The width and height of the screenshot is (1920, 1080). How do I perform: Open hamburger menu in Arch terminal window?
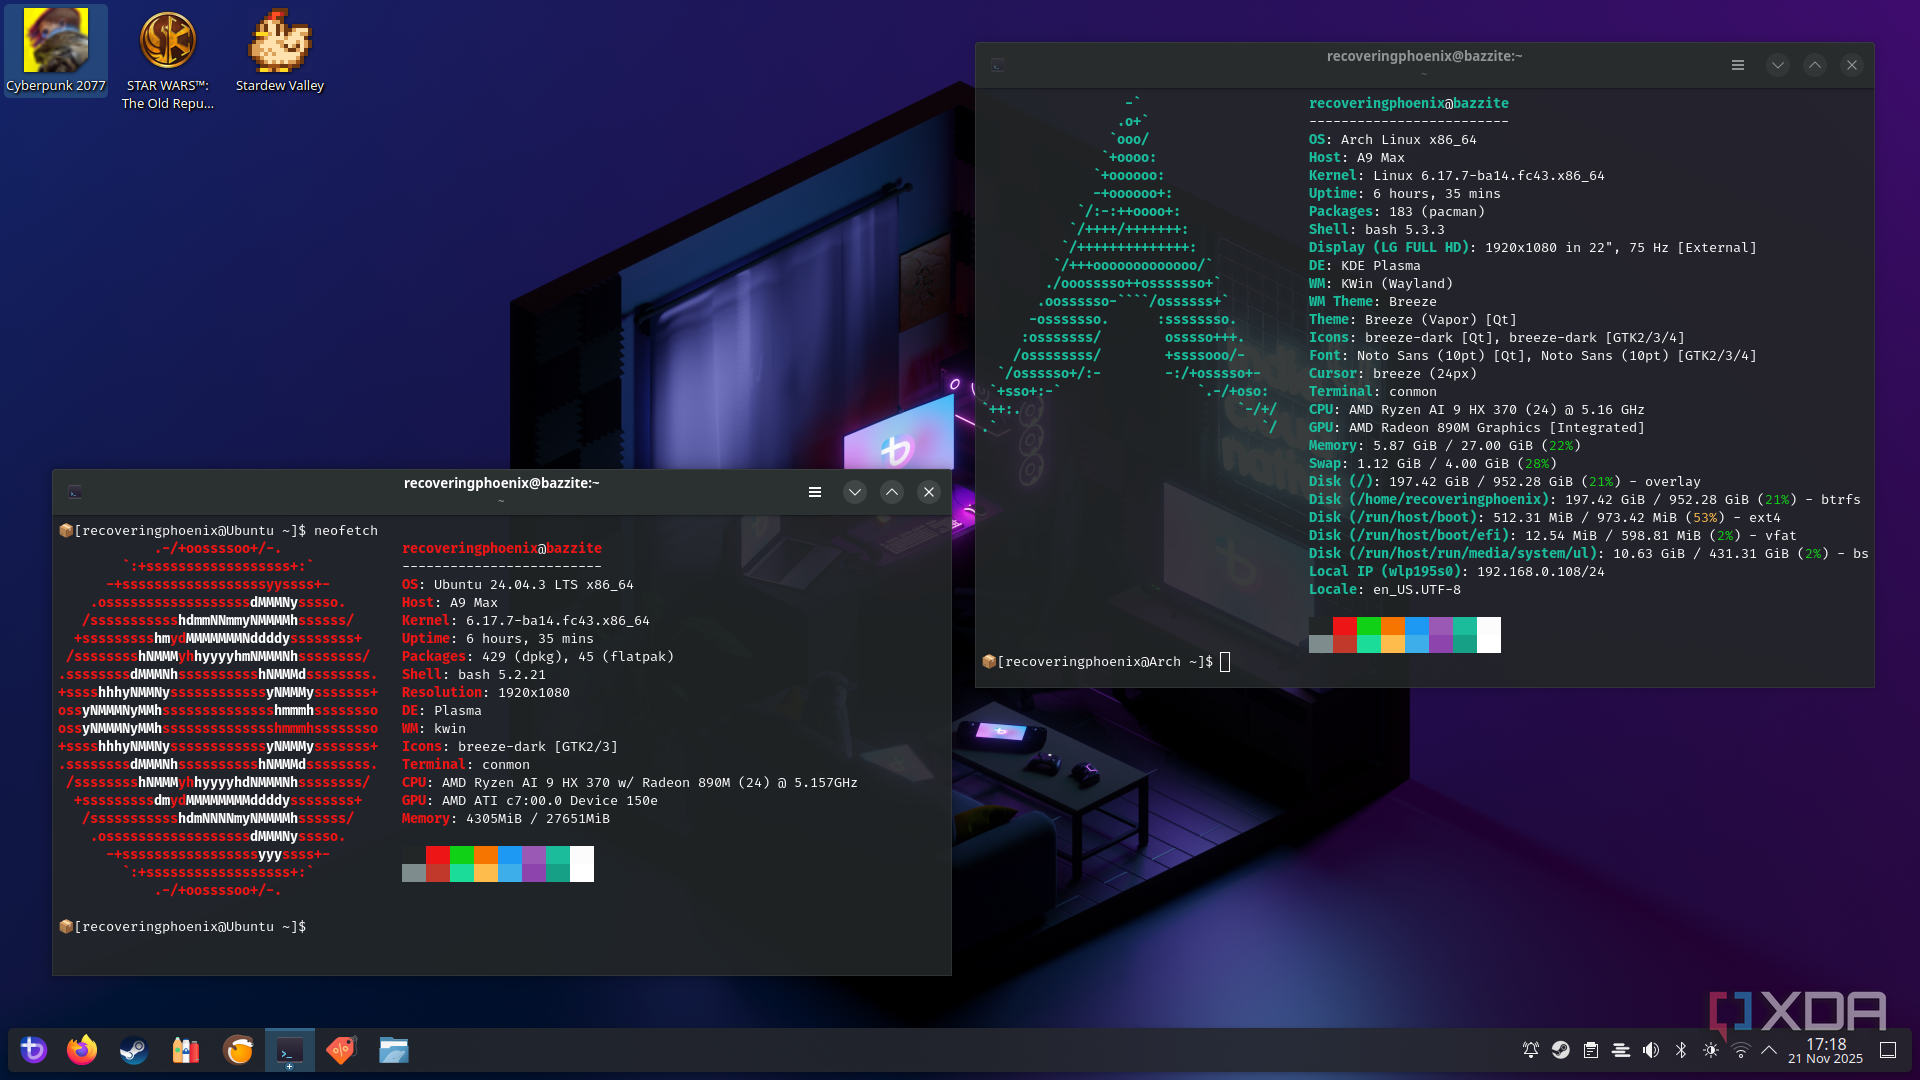pos(1738,65)
